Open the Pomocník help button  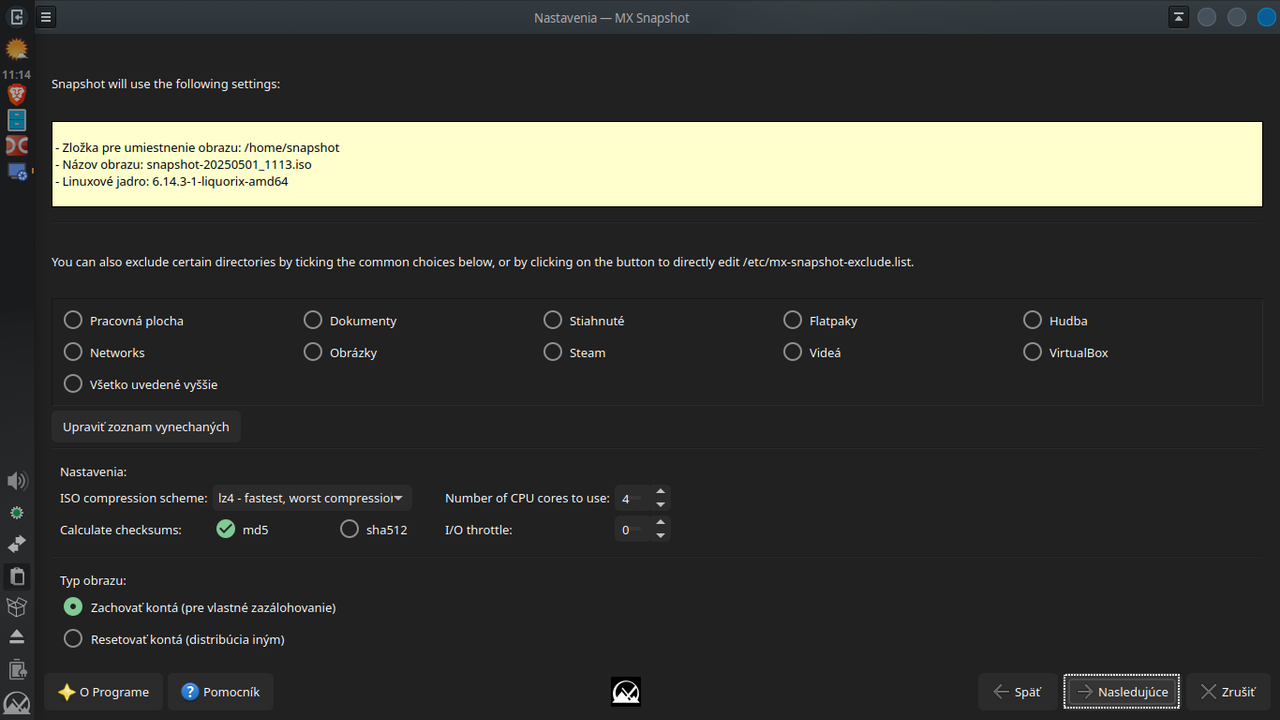(x=220, y=692)
